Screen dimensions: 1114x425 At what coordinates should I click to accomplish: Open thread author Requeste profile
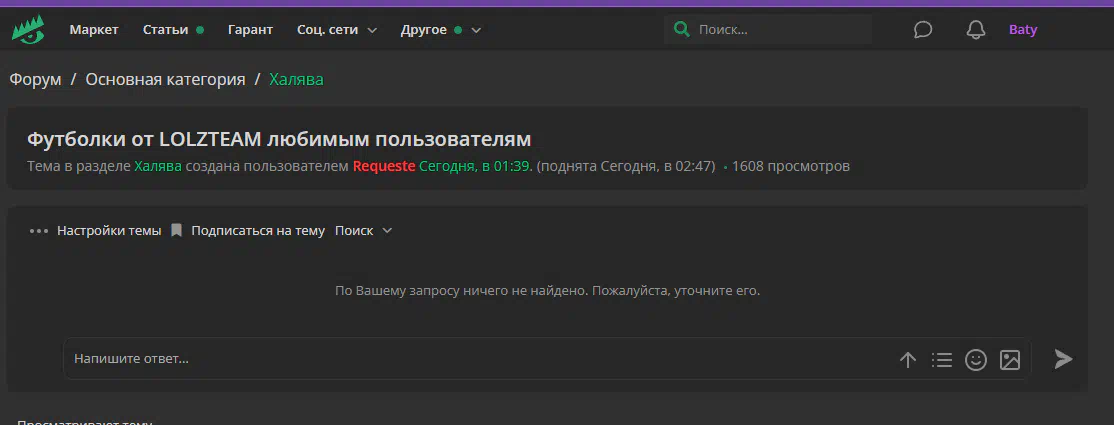[384, 166]
